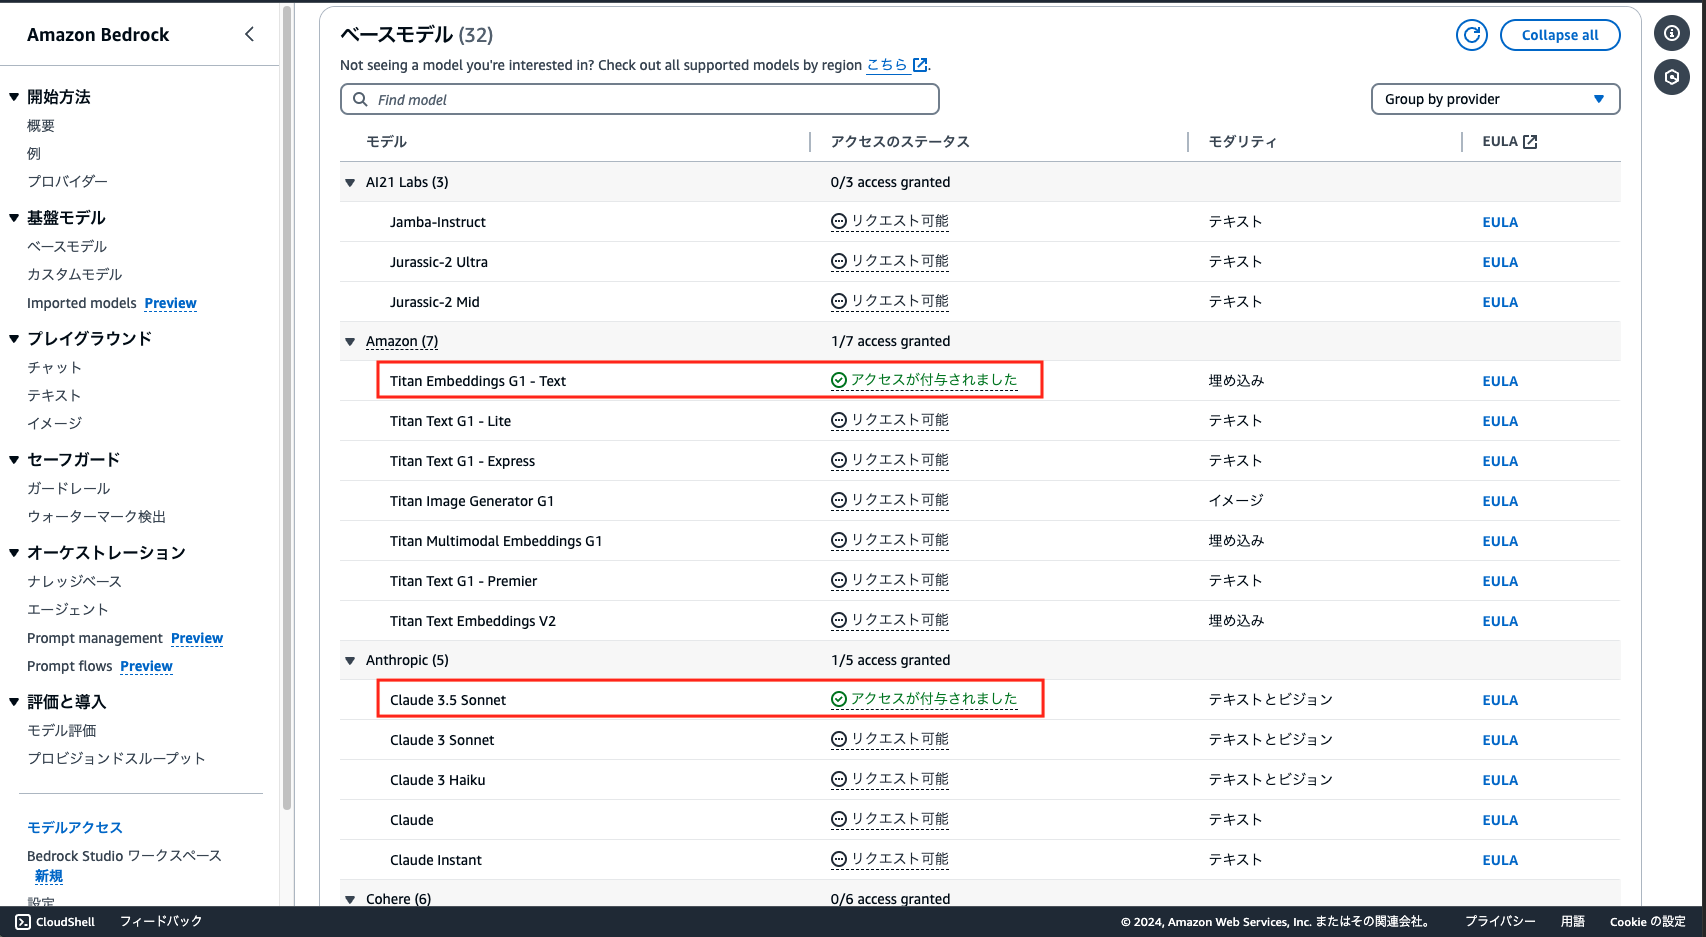The width and height of the screenshot is (1706, 937).
Task: Click granted checkmark icon for Claude 3.5 Sonnet
Action: click(x=839, y=699)
